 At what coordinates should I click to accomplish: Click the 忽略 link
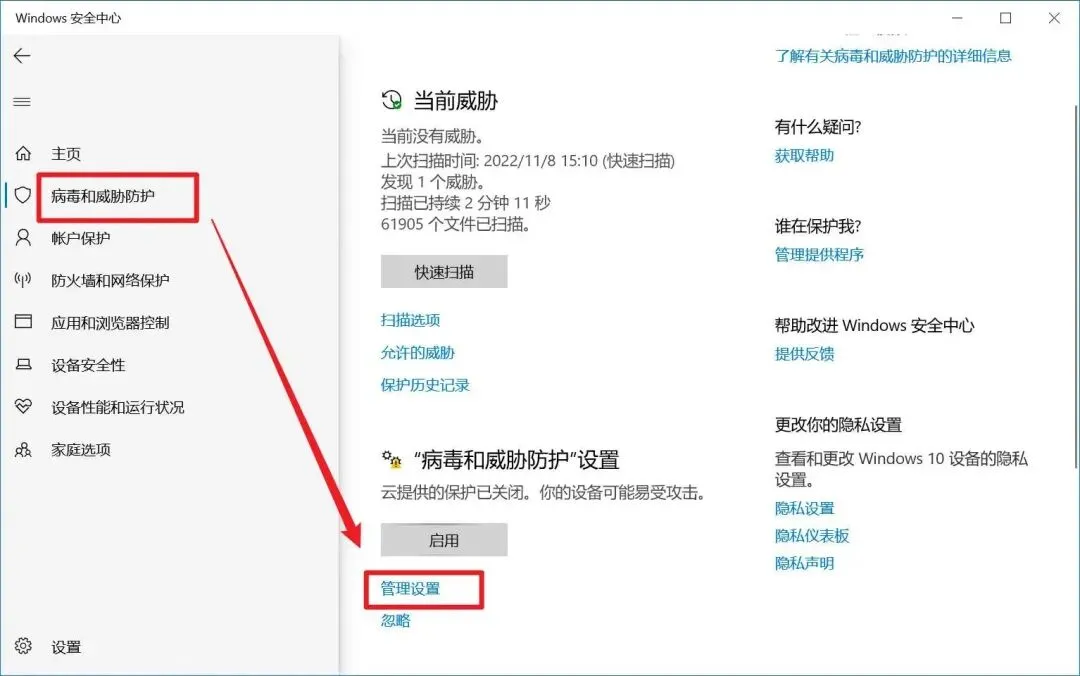coord(396,620)
